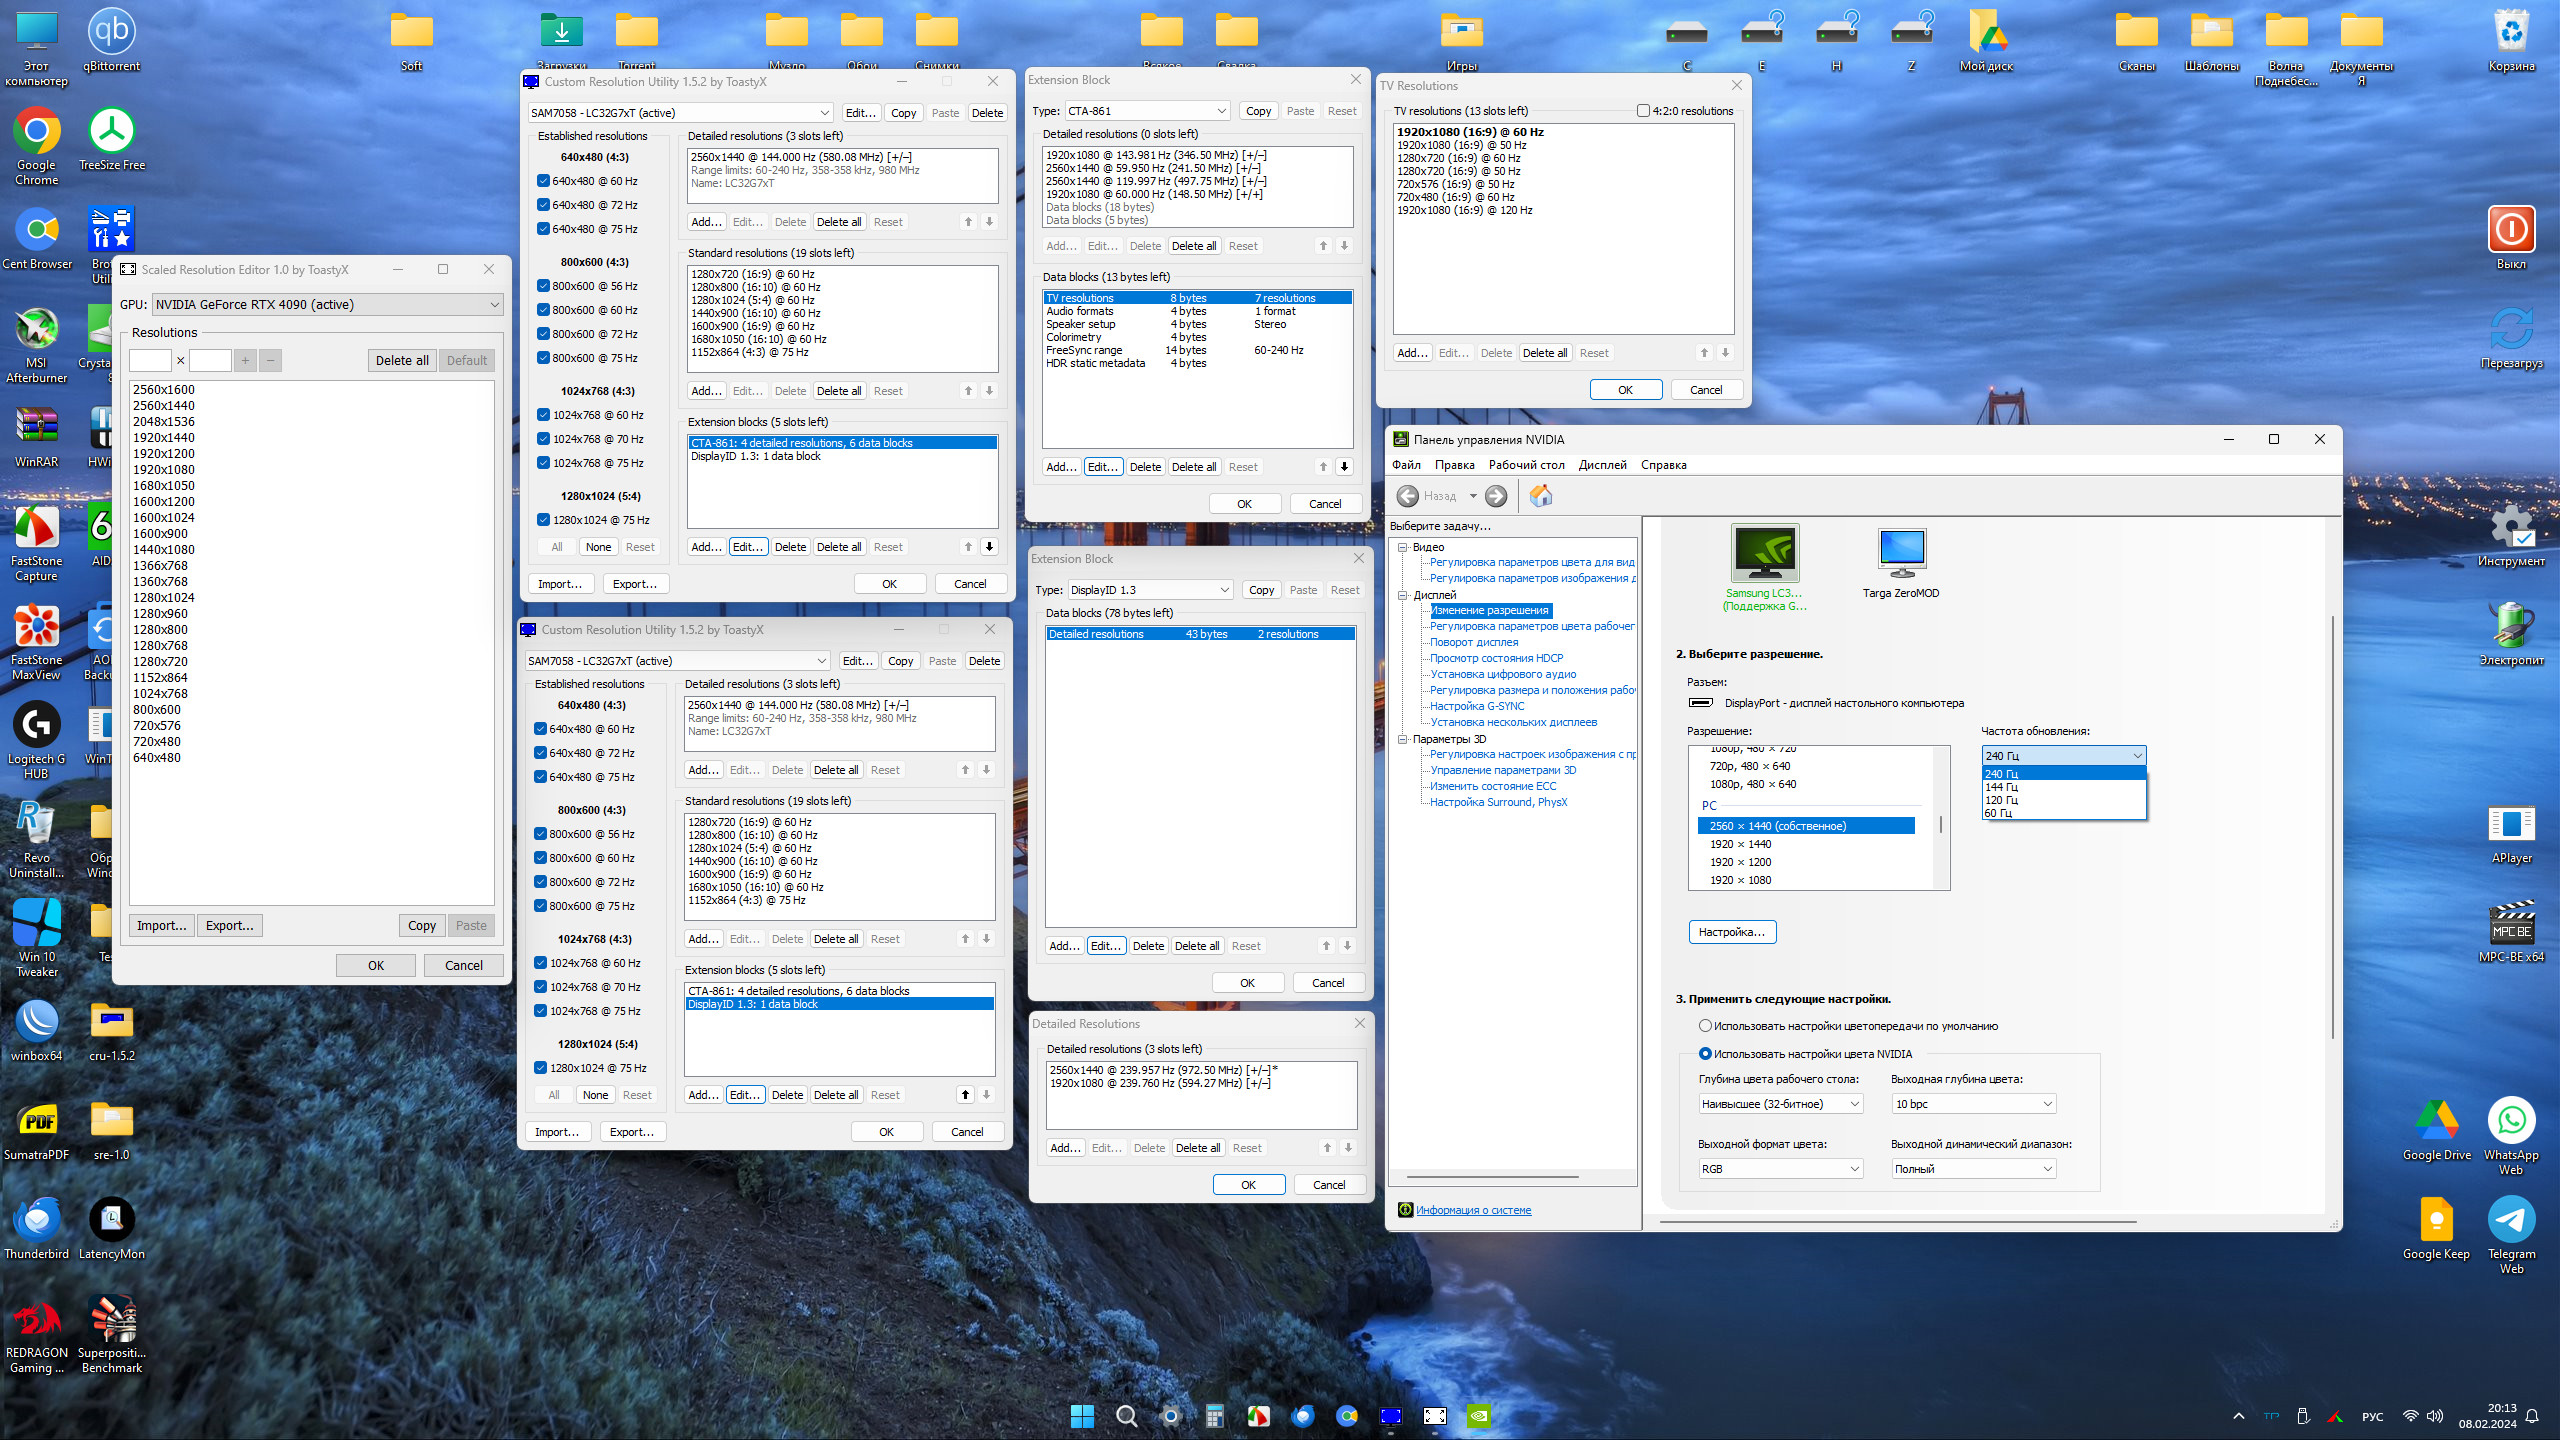Toggle the 4:2:0 resolutions checkbox
Image resolution: width=2560 pixels, height=1440 pixels.
click(x=1643, y=111)
